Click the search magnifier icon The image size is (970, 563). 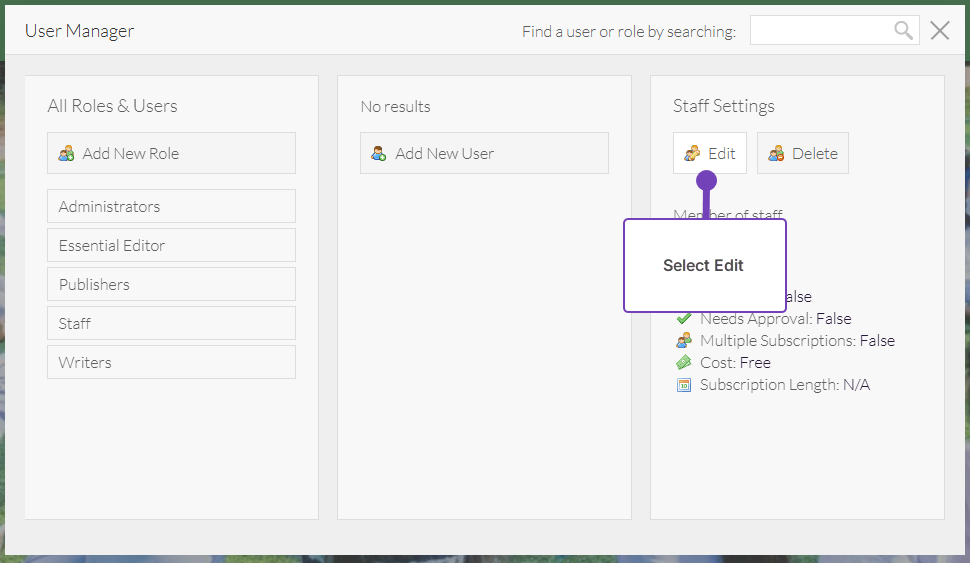click(x=903, y=31)
